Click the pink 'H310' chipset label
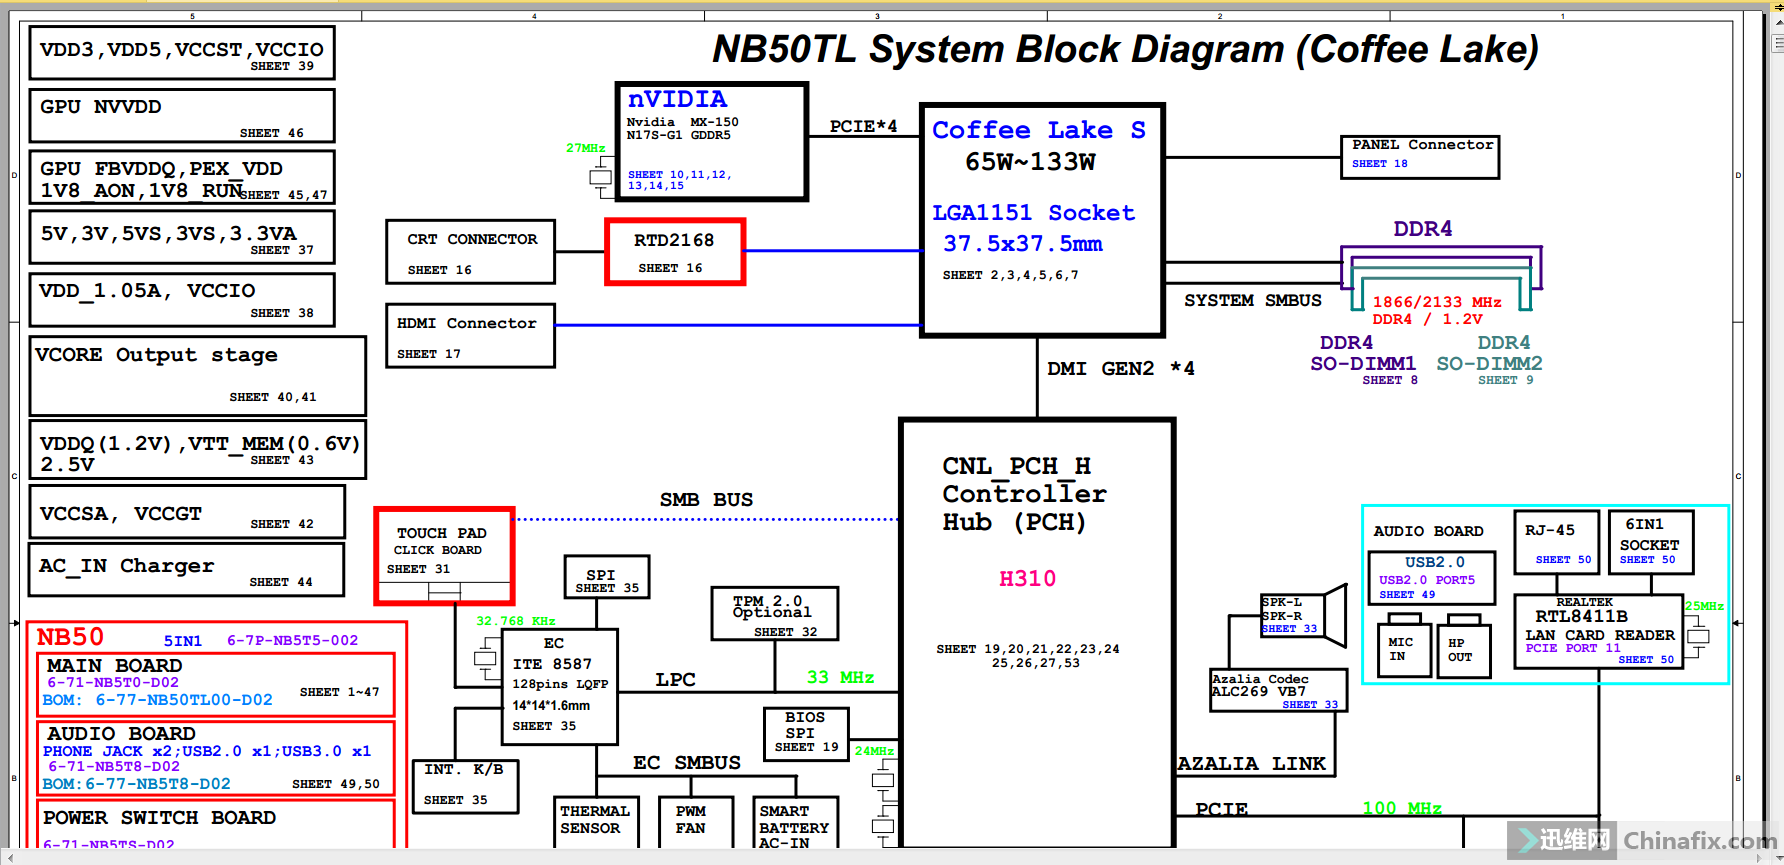This screenshot has height=865, width=1784. pos(1027,579)
